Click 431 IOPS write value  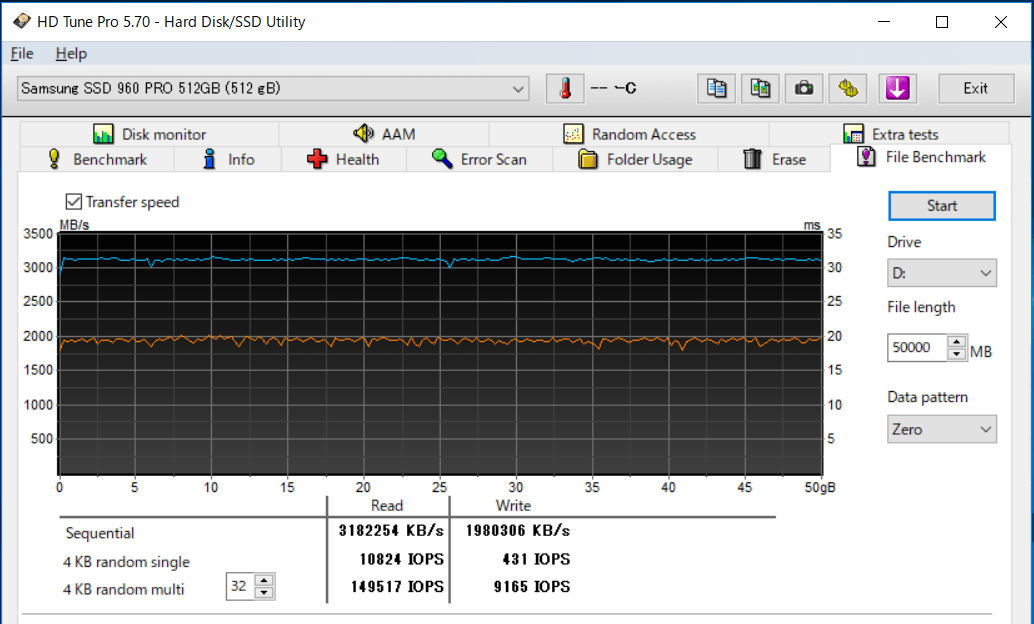point(536,559)
